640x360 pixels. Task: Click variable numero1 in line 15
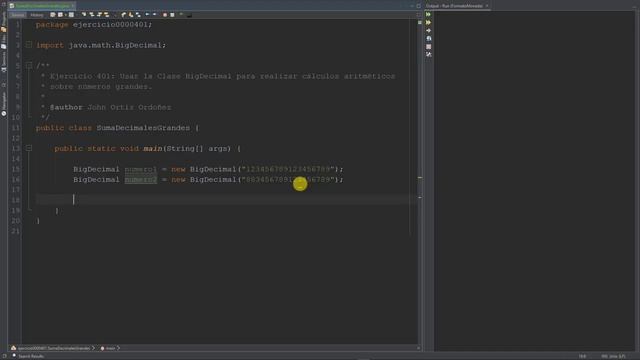tap(141, 169)
